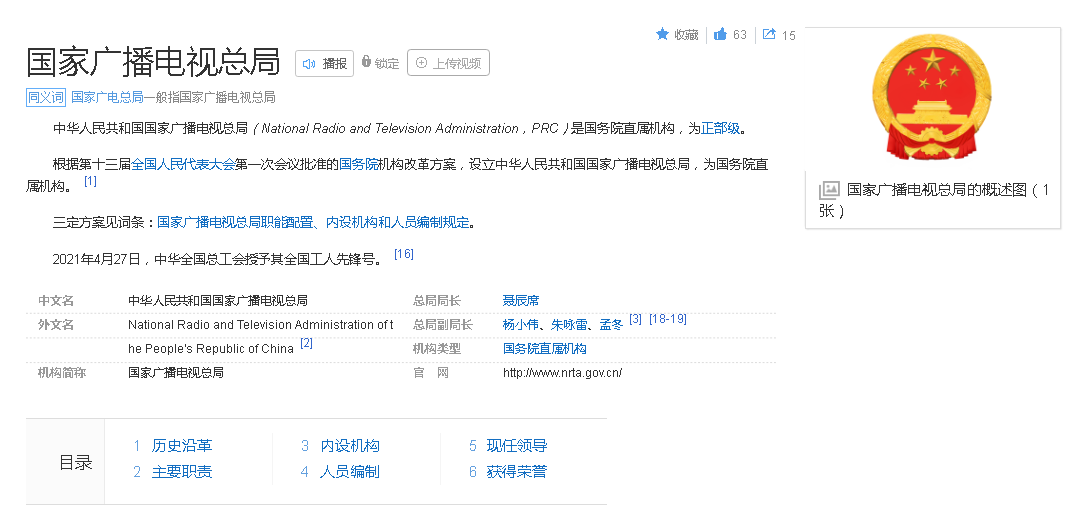The image size is (1076, 517).
Task: Click the 中文名 field label
Action: 56,301
